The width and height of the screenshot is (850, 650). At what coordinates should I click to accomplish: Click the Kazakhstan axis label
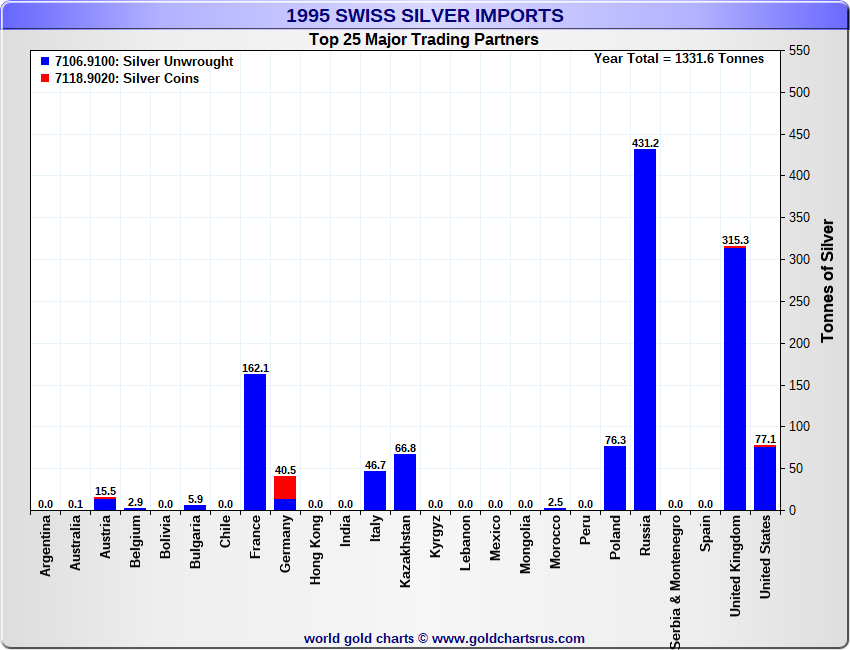pyautogui.click(x=405, y=551)
